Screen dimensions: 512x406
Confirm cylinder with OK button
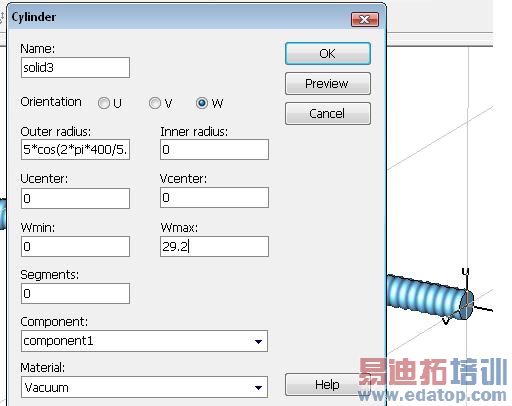click(x=328, y=54)
